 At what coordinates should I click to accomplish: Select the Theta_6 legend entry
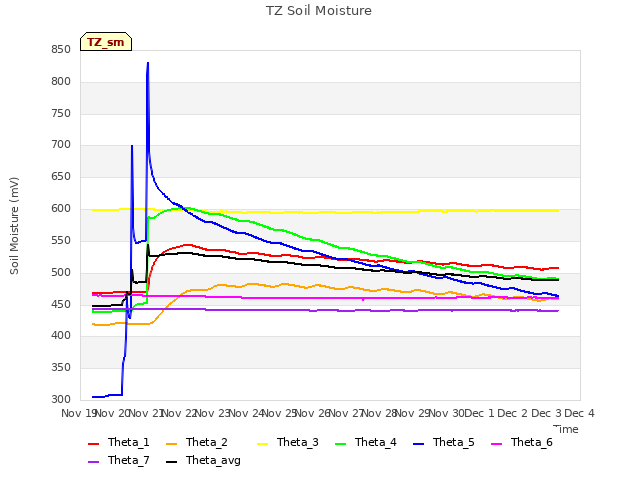pyautogui.click(x=522, y=442)
